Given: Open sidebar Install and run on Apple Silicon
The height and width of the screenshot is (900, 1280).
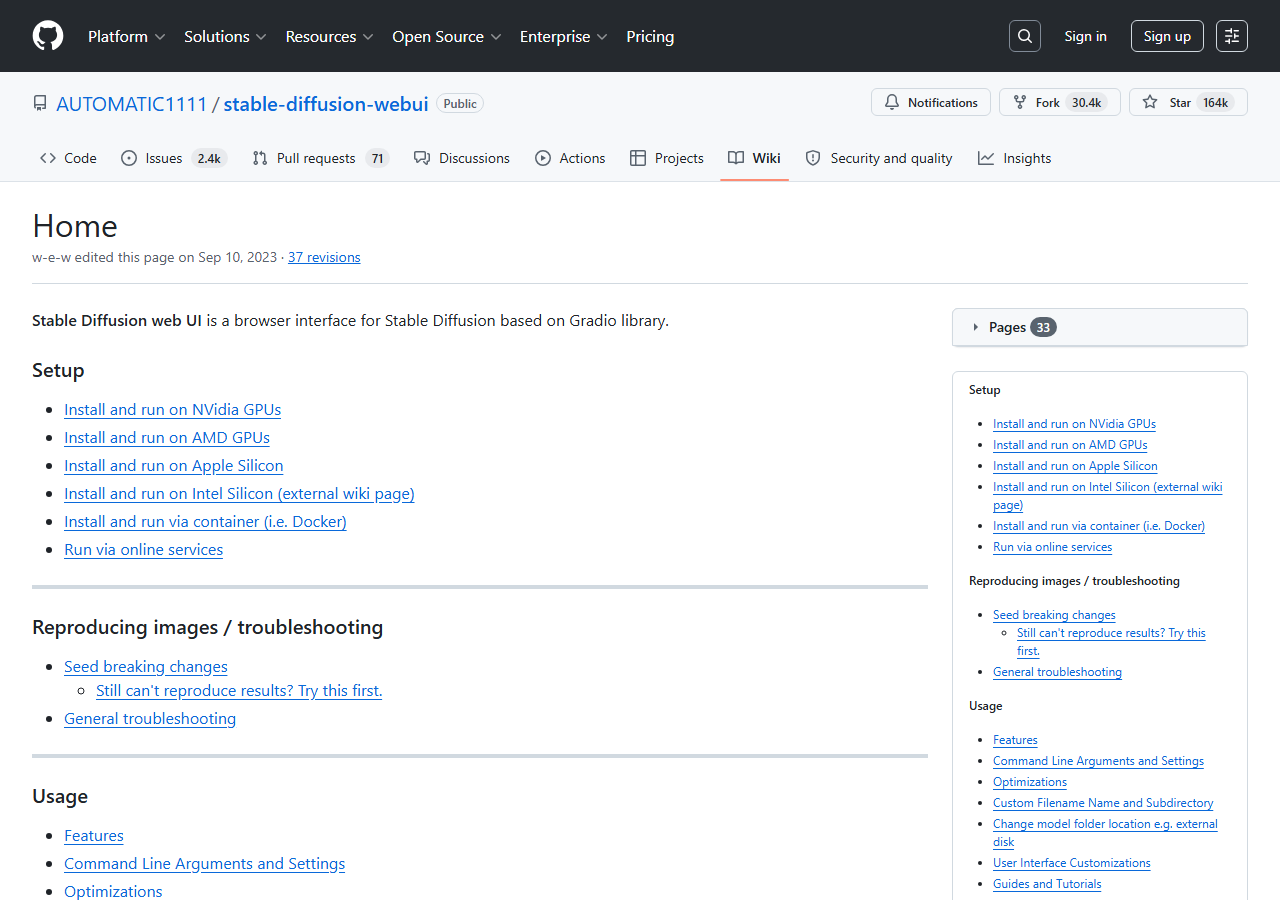Looking at the screenshot, I should tap(1075, 466).
